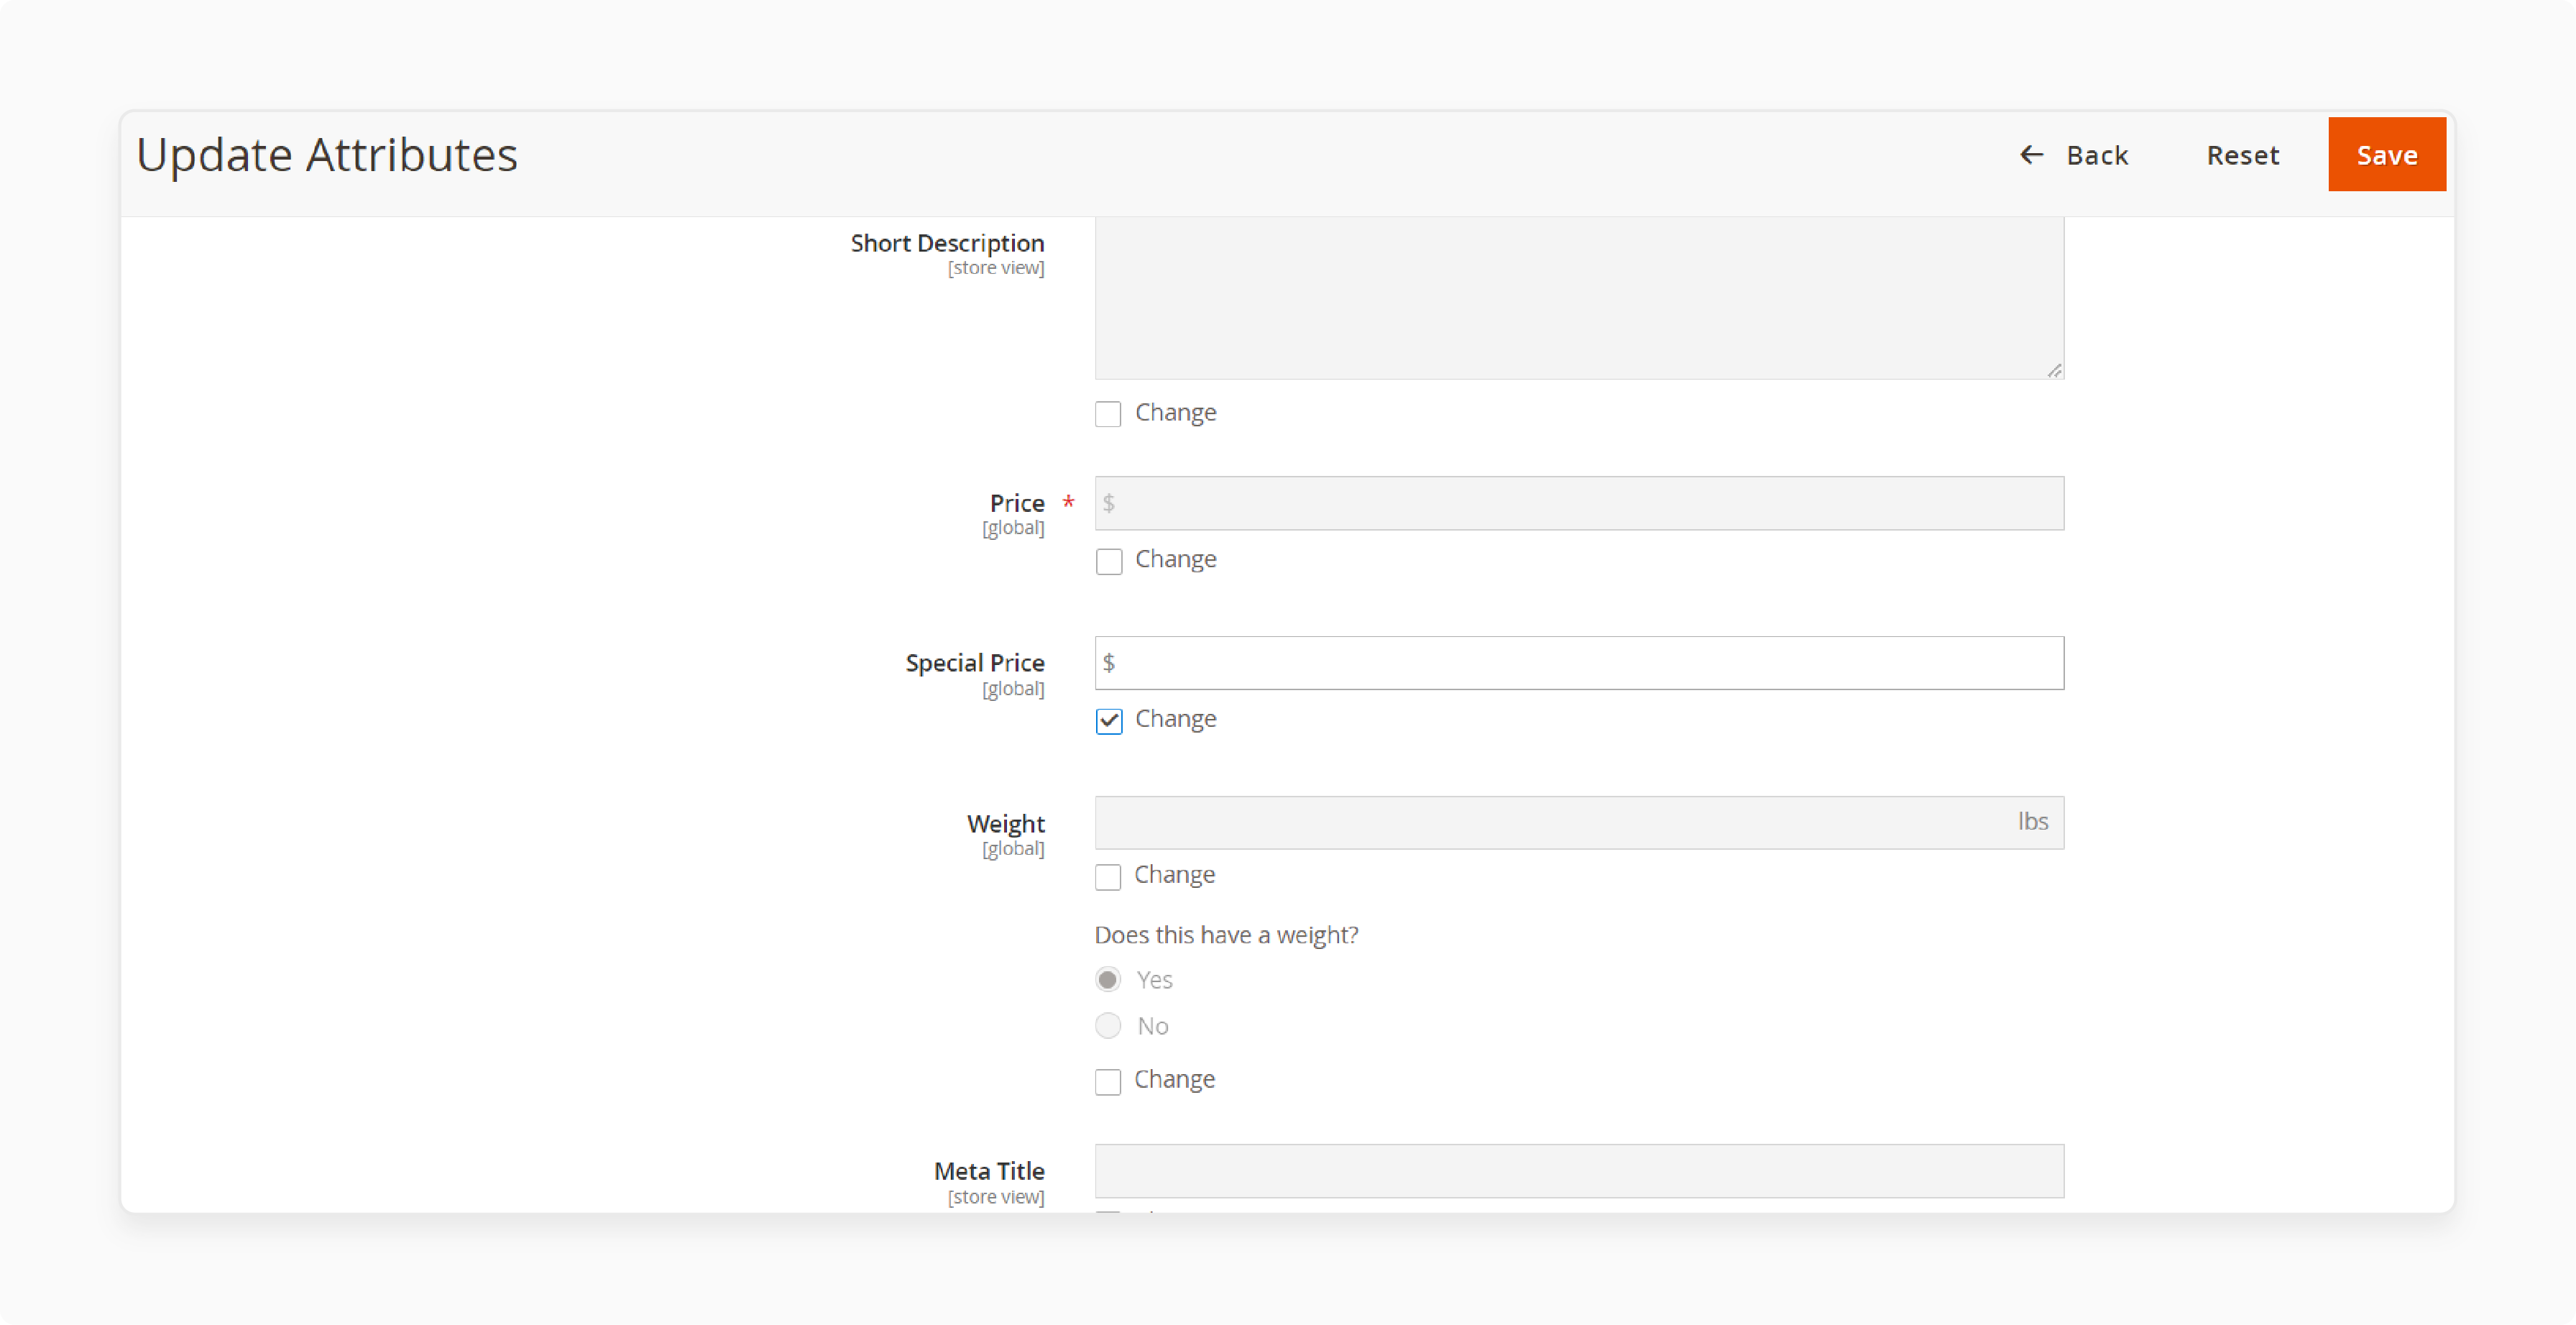Click the Weight input field
Viewport: 2576px width, 1325px height.
click(1578, 823)
